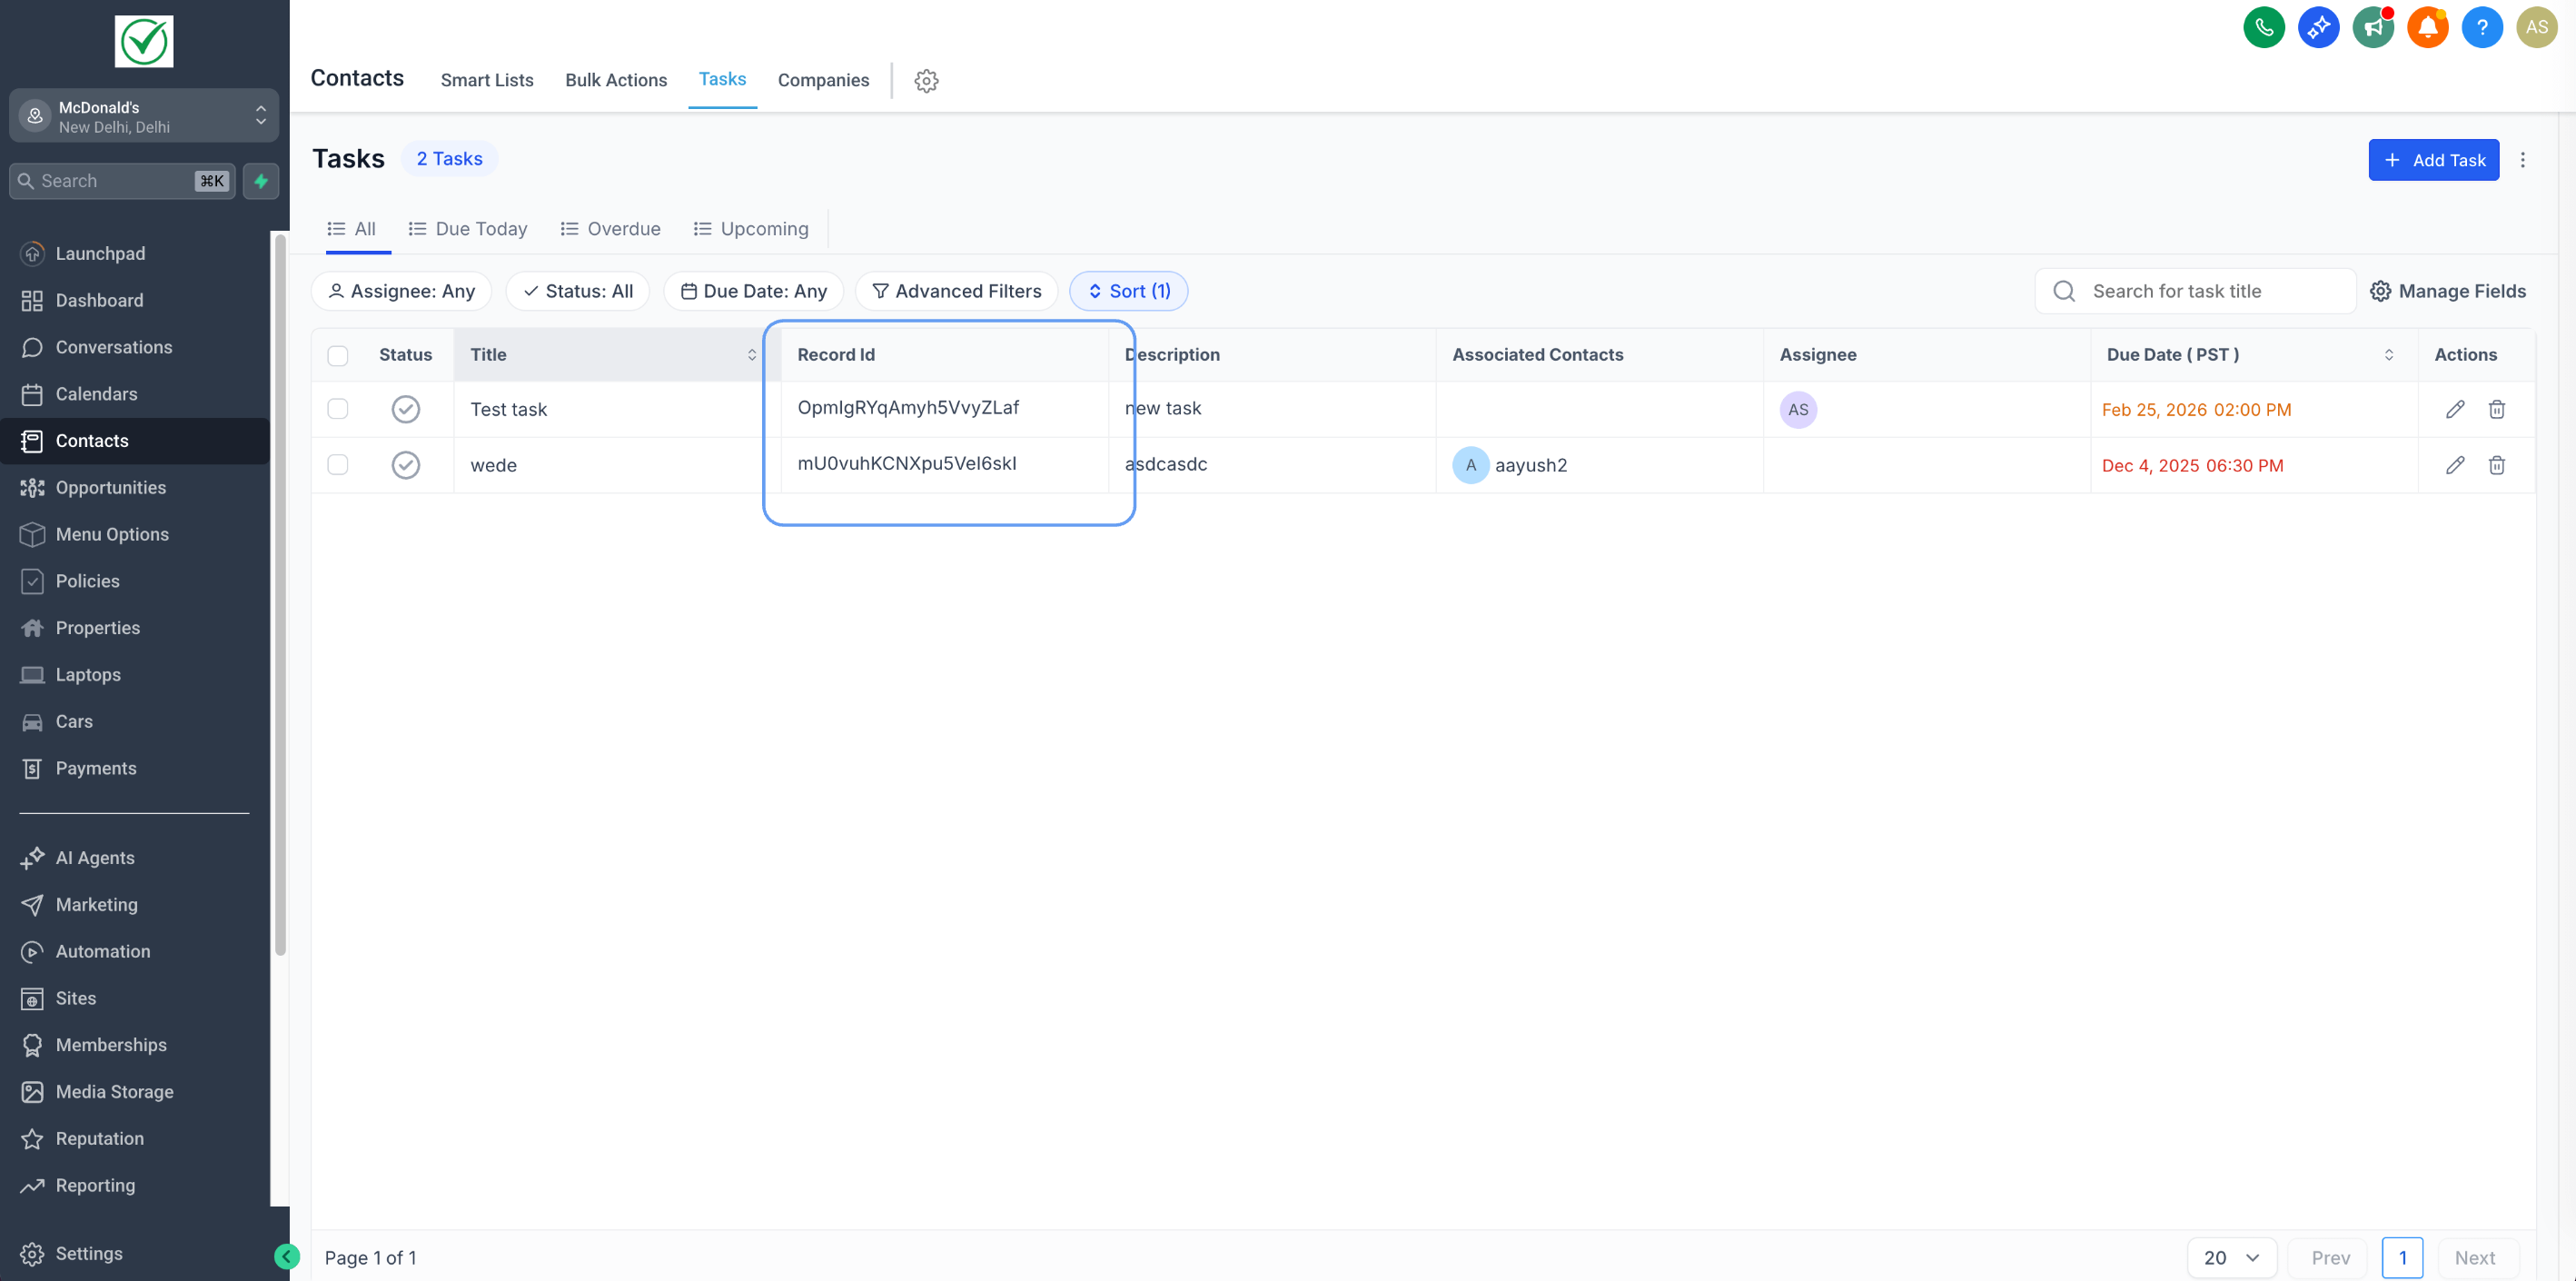Screen dimensions: 2576x1281
Task: Delete the wede task with trash icon
Action: pos(2496,465)
